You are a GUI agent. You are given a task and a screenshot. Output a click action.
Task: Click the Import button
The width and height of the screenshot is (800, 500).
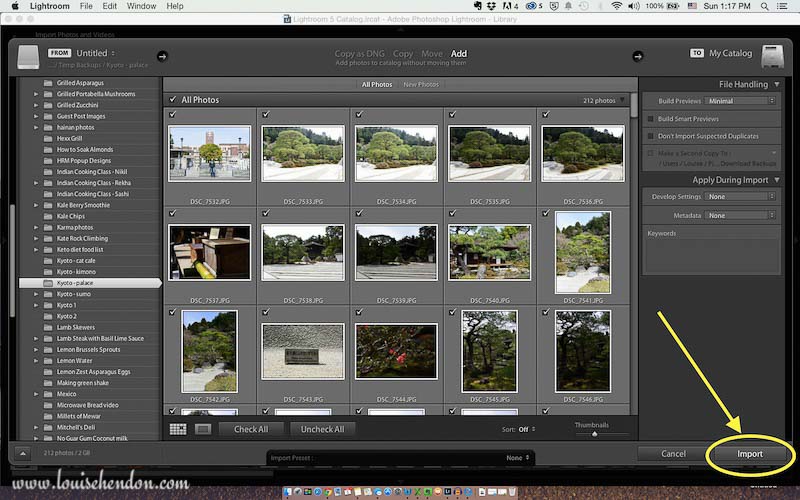click(749, 454)
